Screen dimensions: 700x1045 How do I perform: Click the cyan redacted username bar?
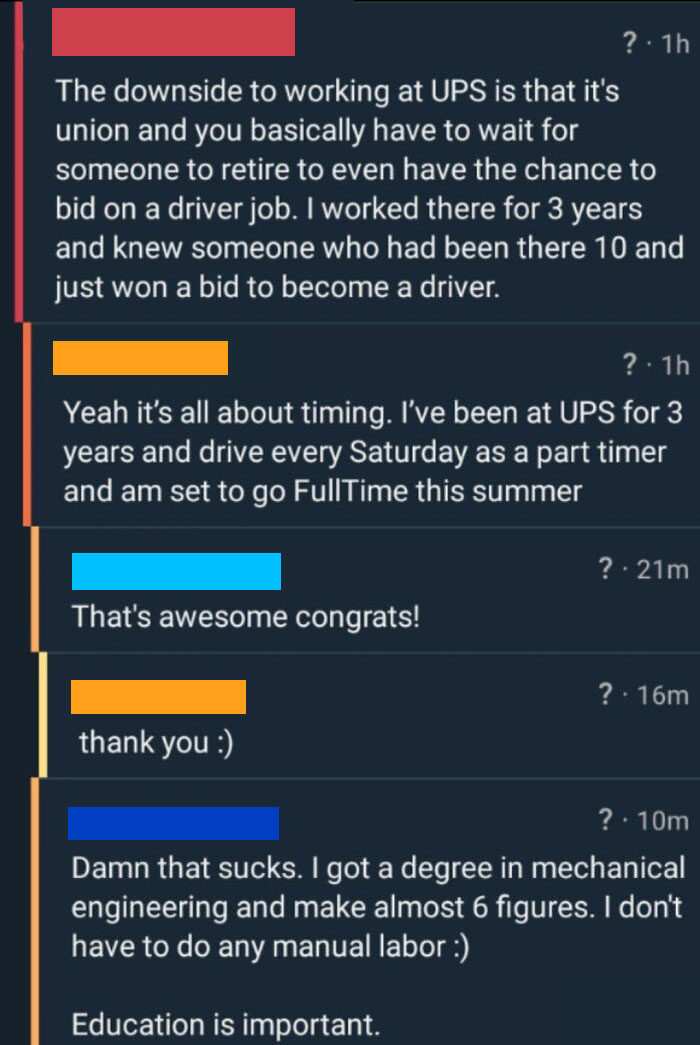click(x=176, y=570)
